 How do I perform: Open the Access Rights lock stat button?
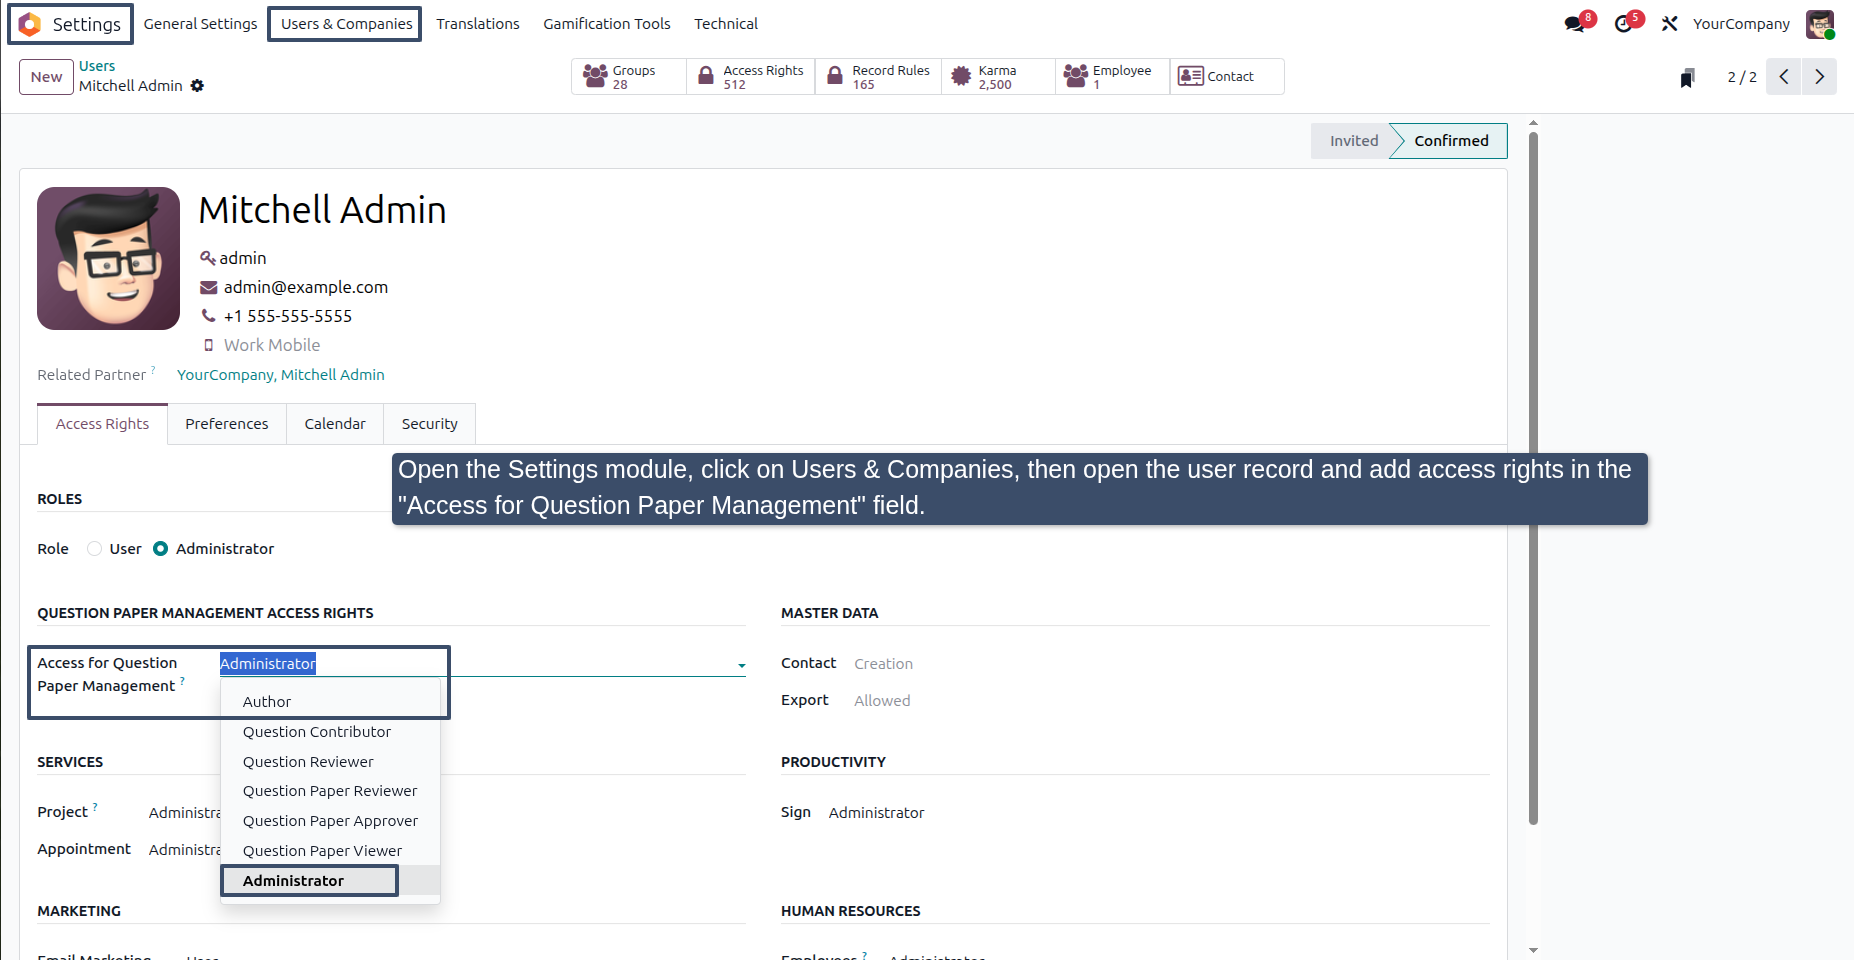point(751,77)
